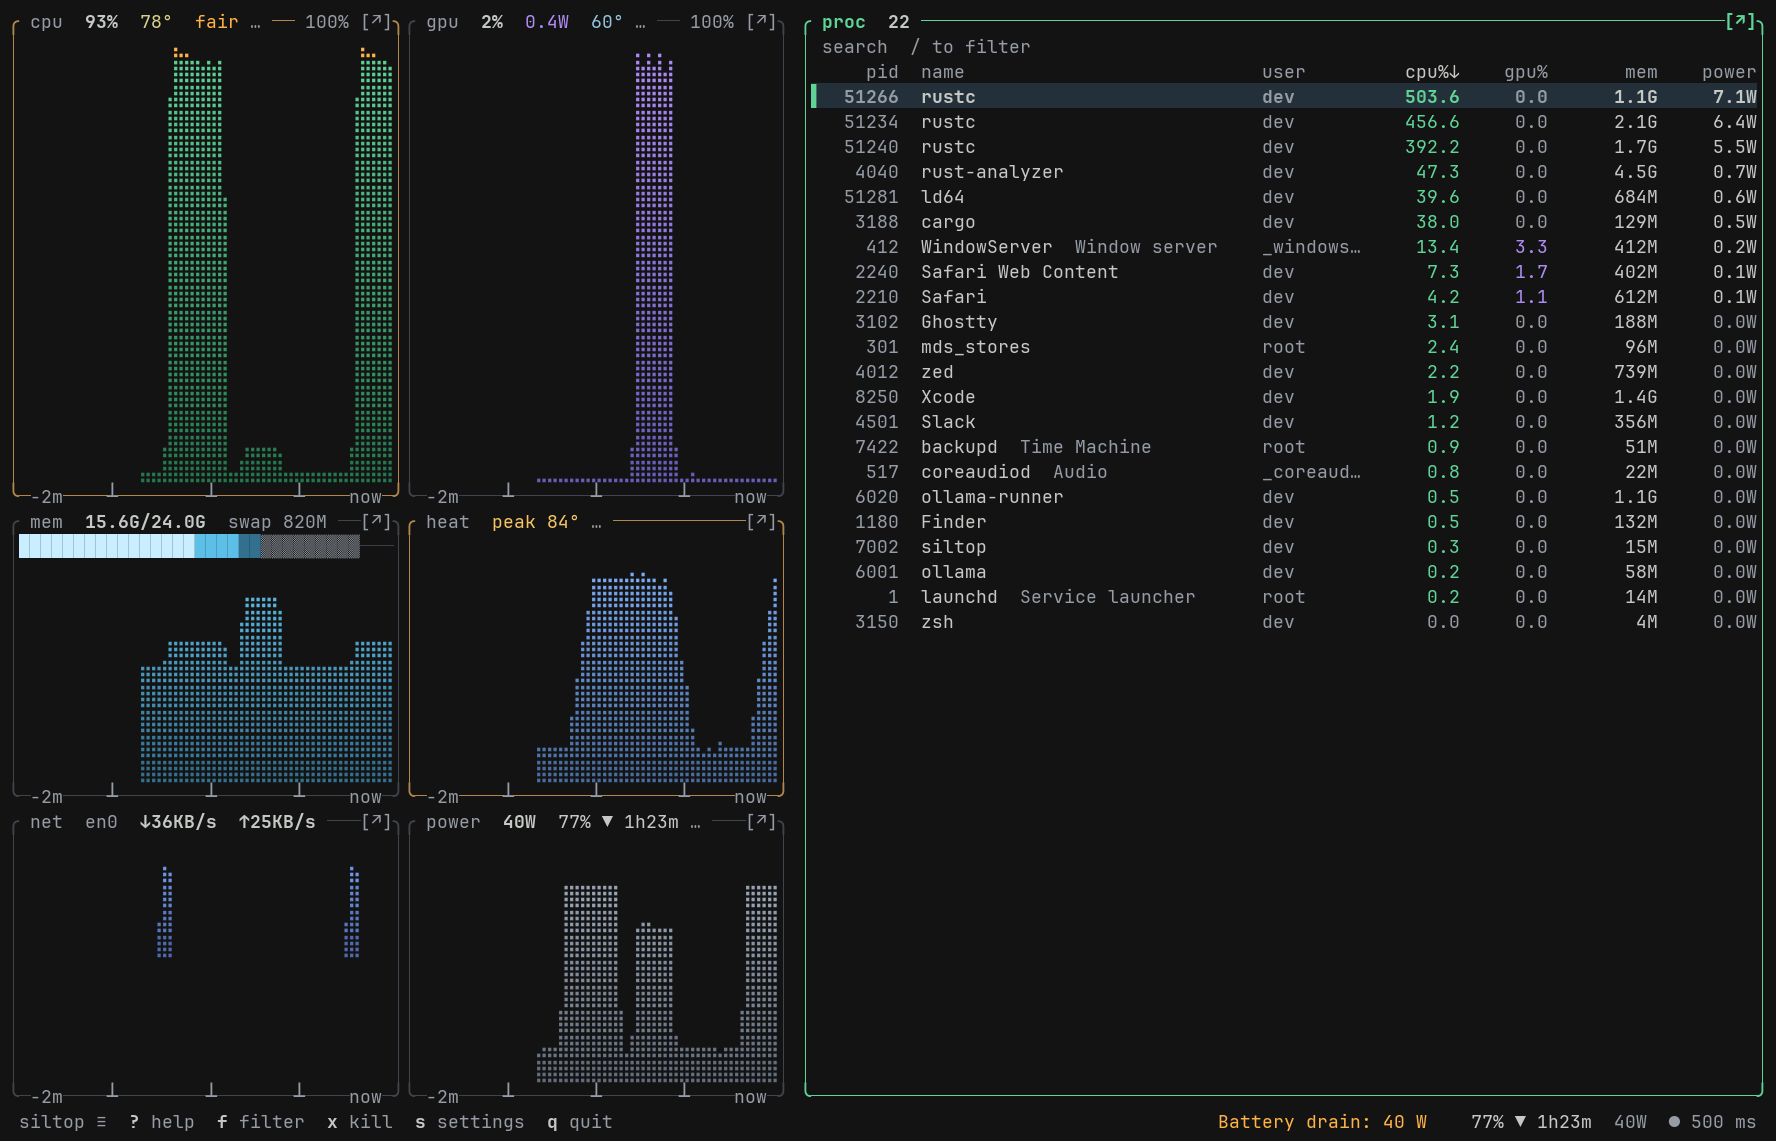Sort processes by pid column
The height and width of the screenshot is (1141, 1776).
[882, 72]
